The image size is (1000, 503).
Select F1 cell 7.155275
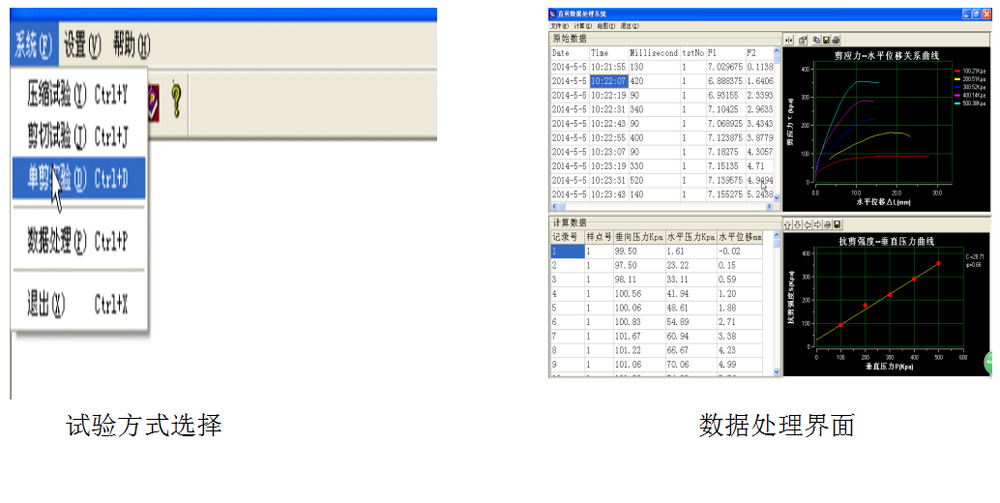tap(726, 194)
